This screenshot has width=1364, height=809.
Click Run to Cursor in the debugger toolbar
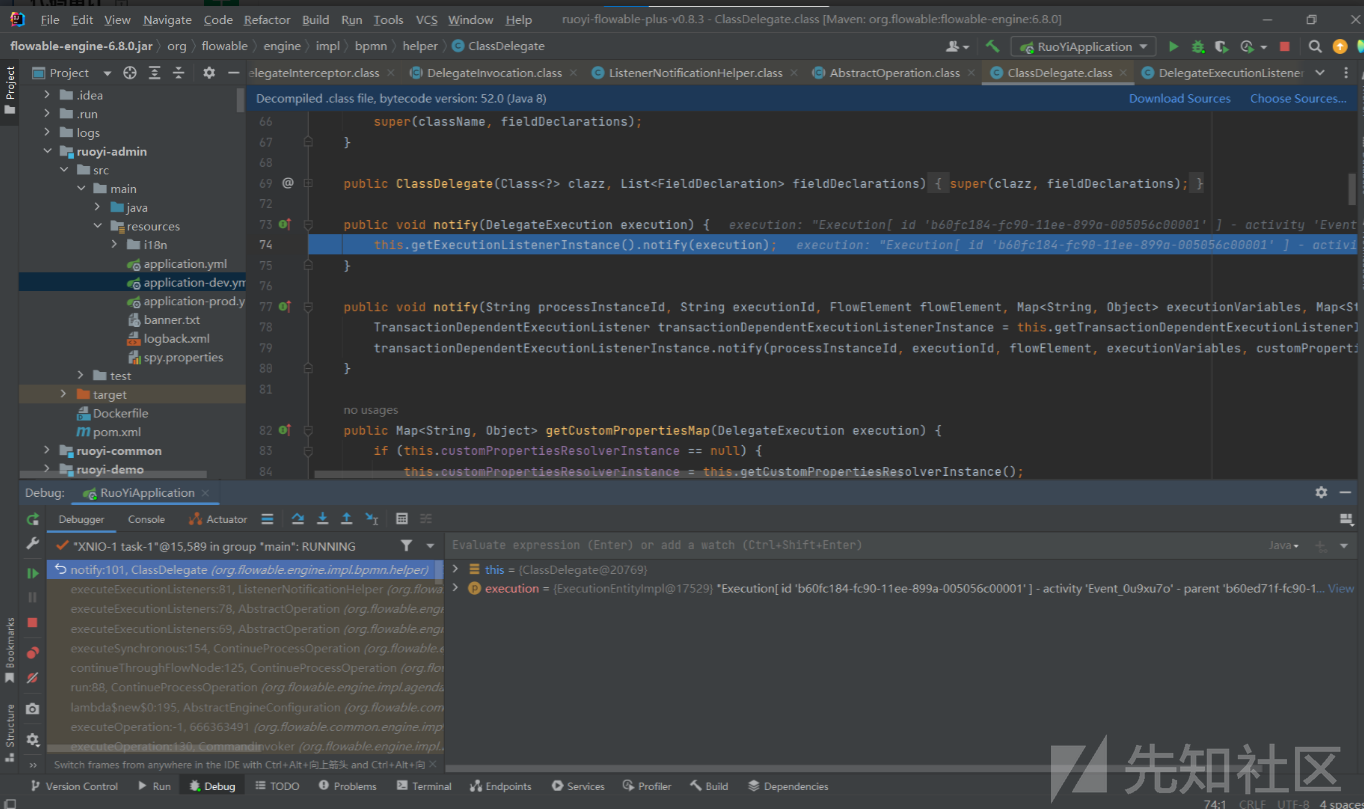[x=372, y=519]
